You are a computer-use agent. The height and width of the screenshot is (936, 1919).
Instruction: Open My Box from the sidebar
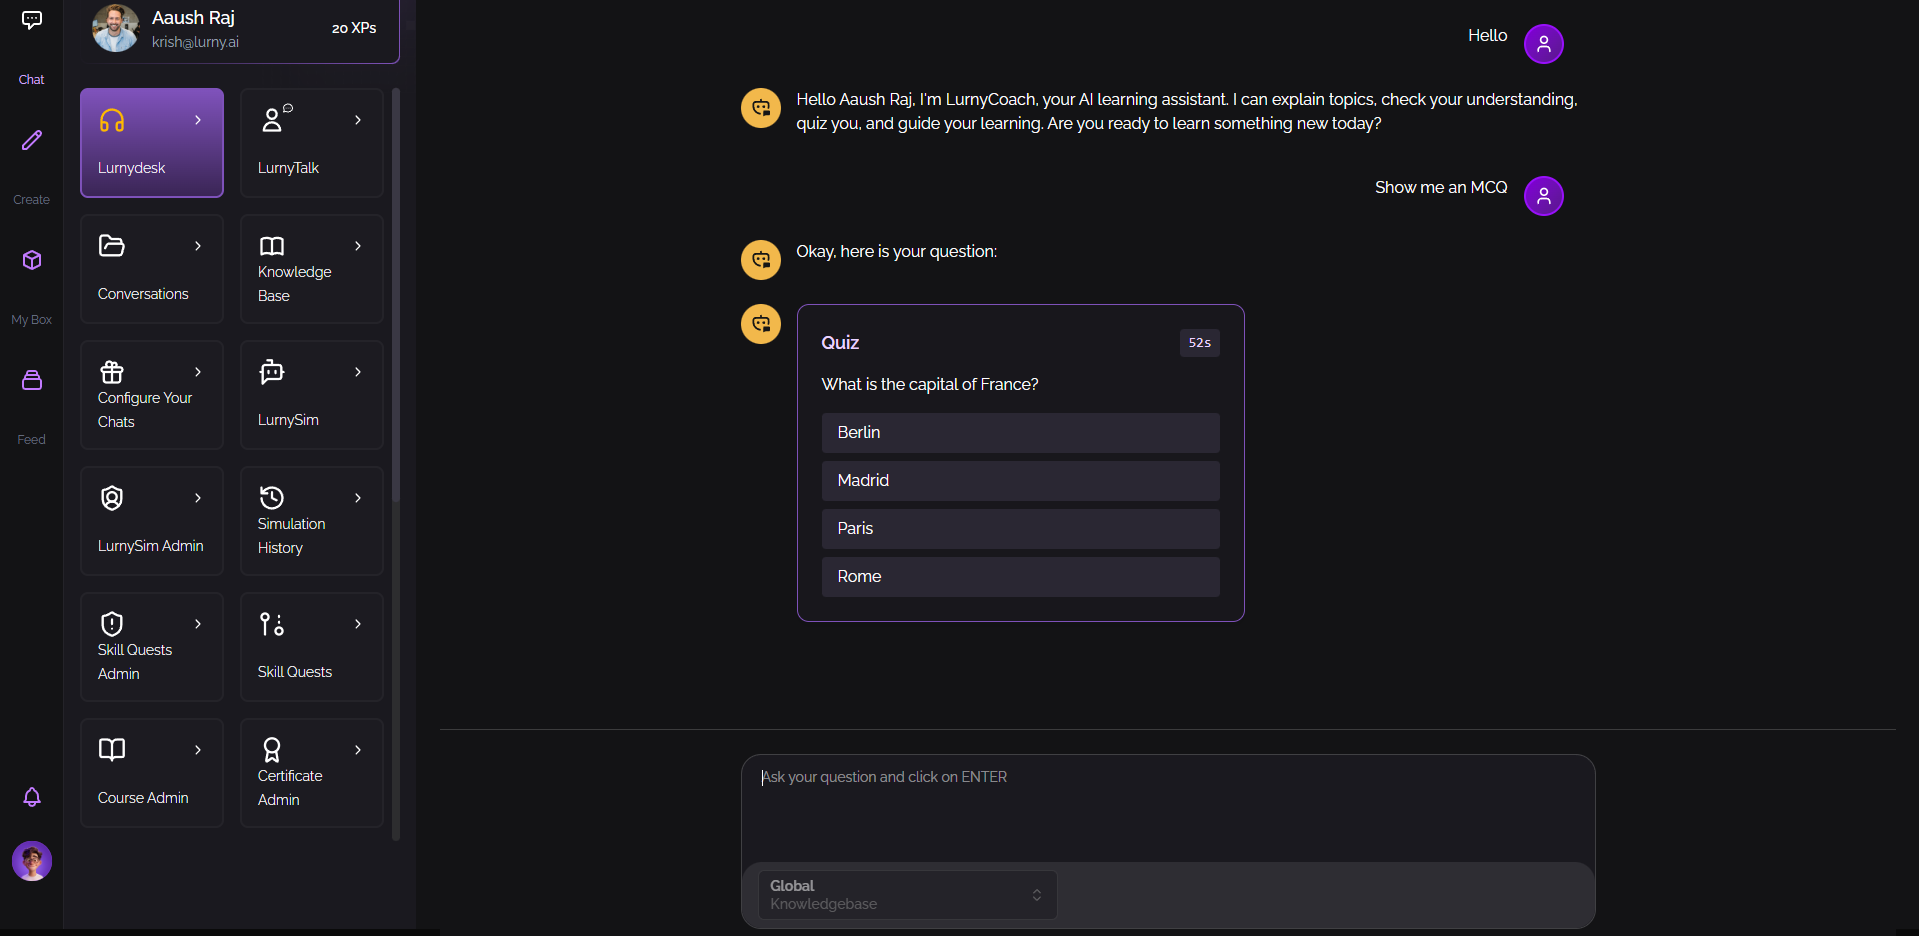[31, 260]
